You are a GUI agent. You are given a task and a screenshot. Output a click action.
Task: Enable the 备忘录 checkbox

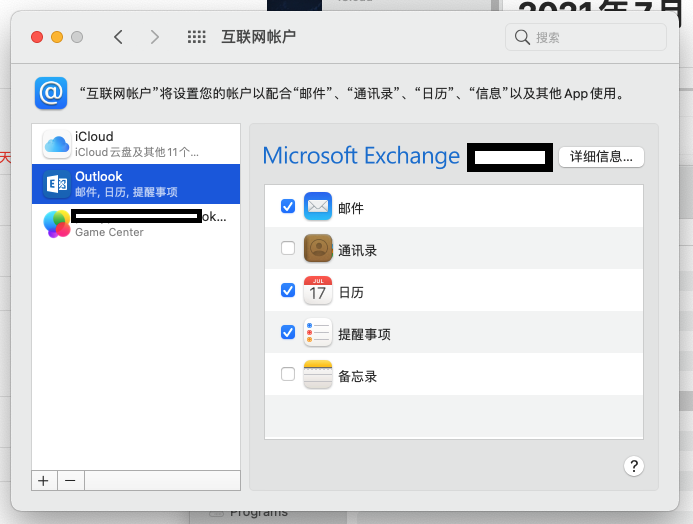coord(288,374)
